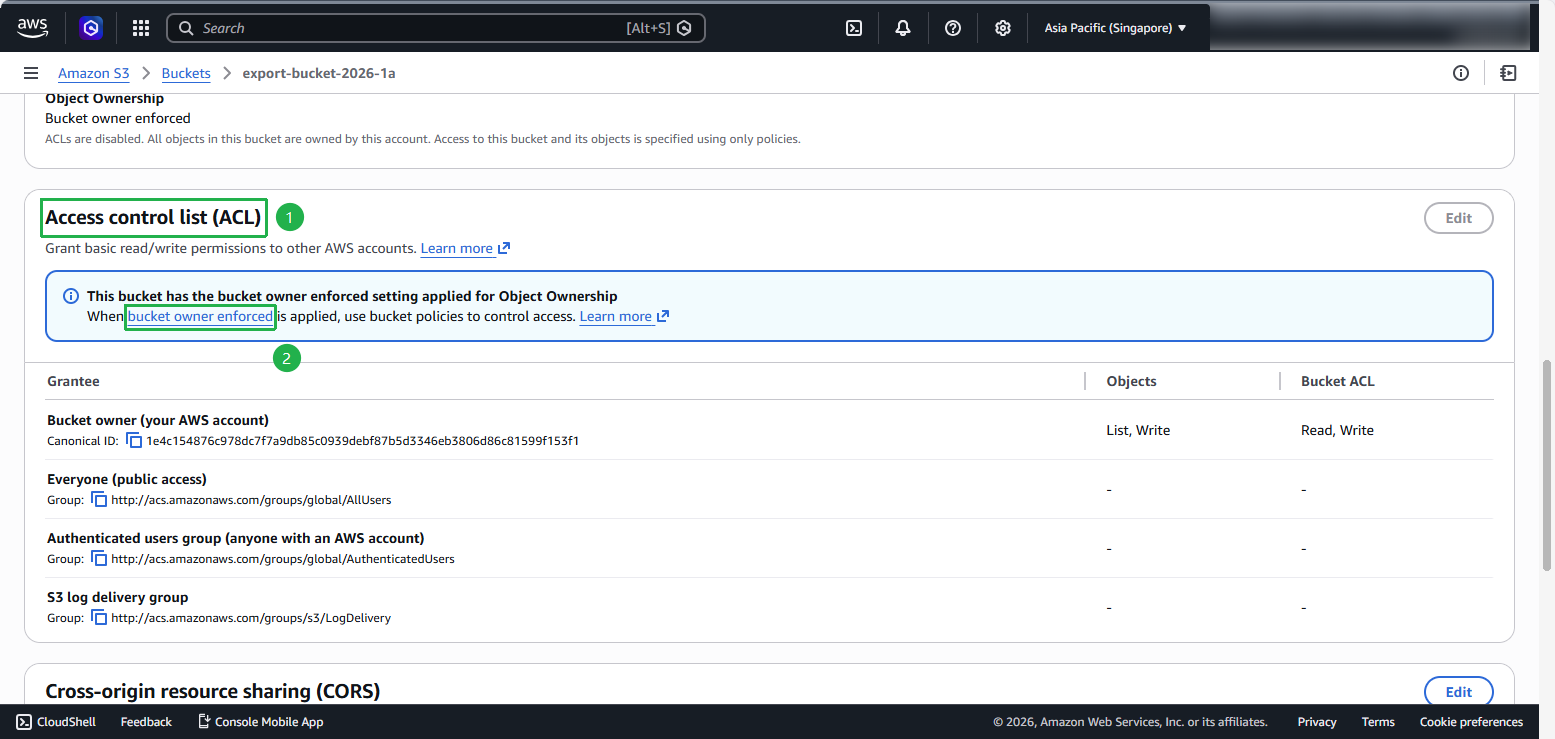This screenshot has width=1555, height=739.
Task: Go back to the Buckets breadcrumb
Action: pos(186,73)
